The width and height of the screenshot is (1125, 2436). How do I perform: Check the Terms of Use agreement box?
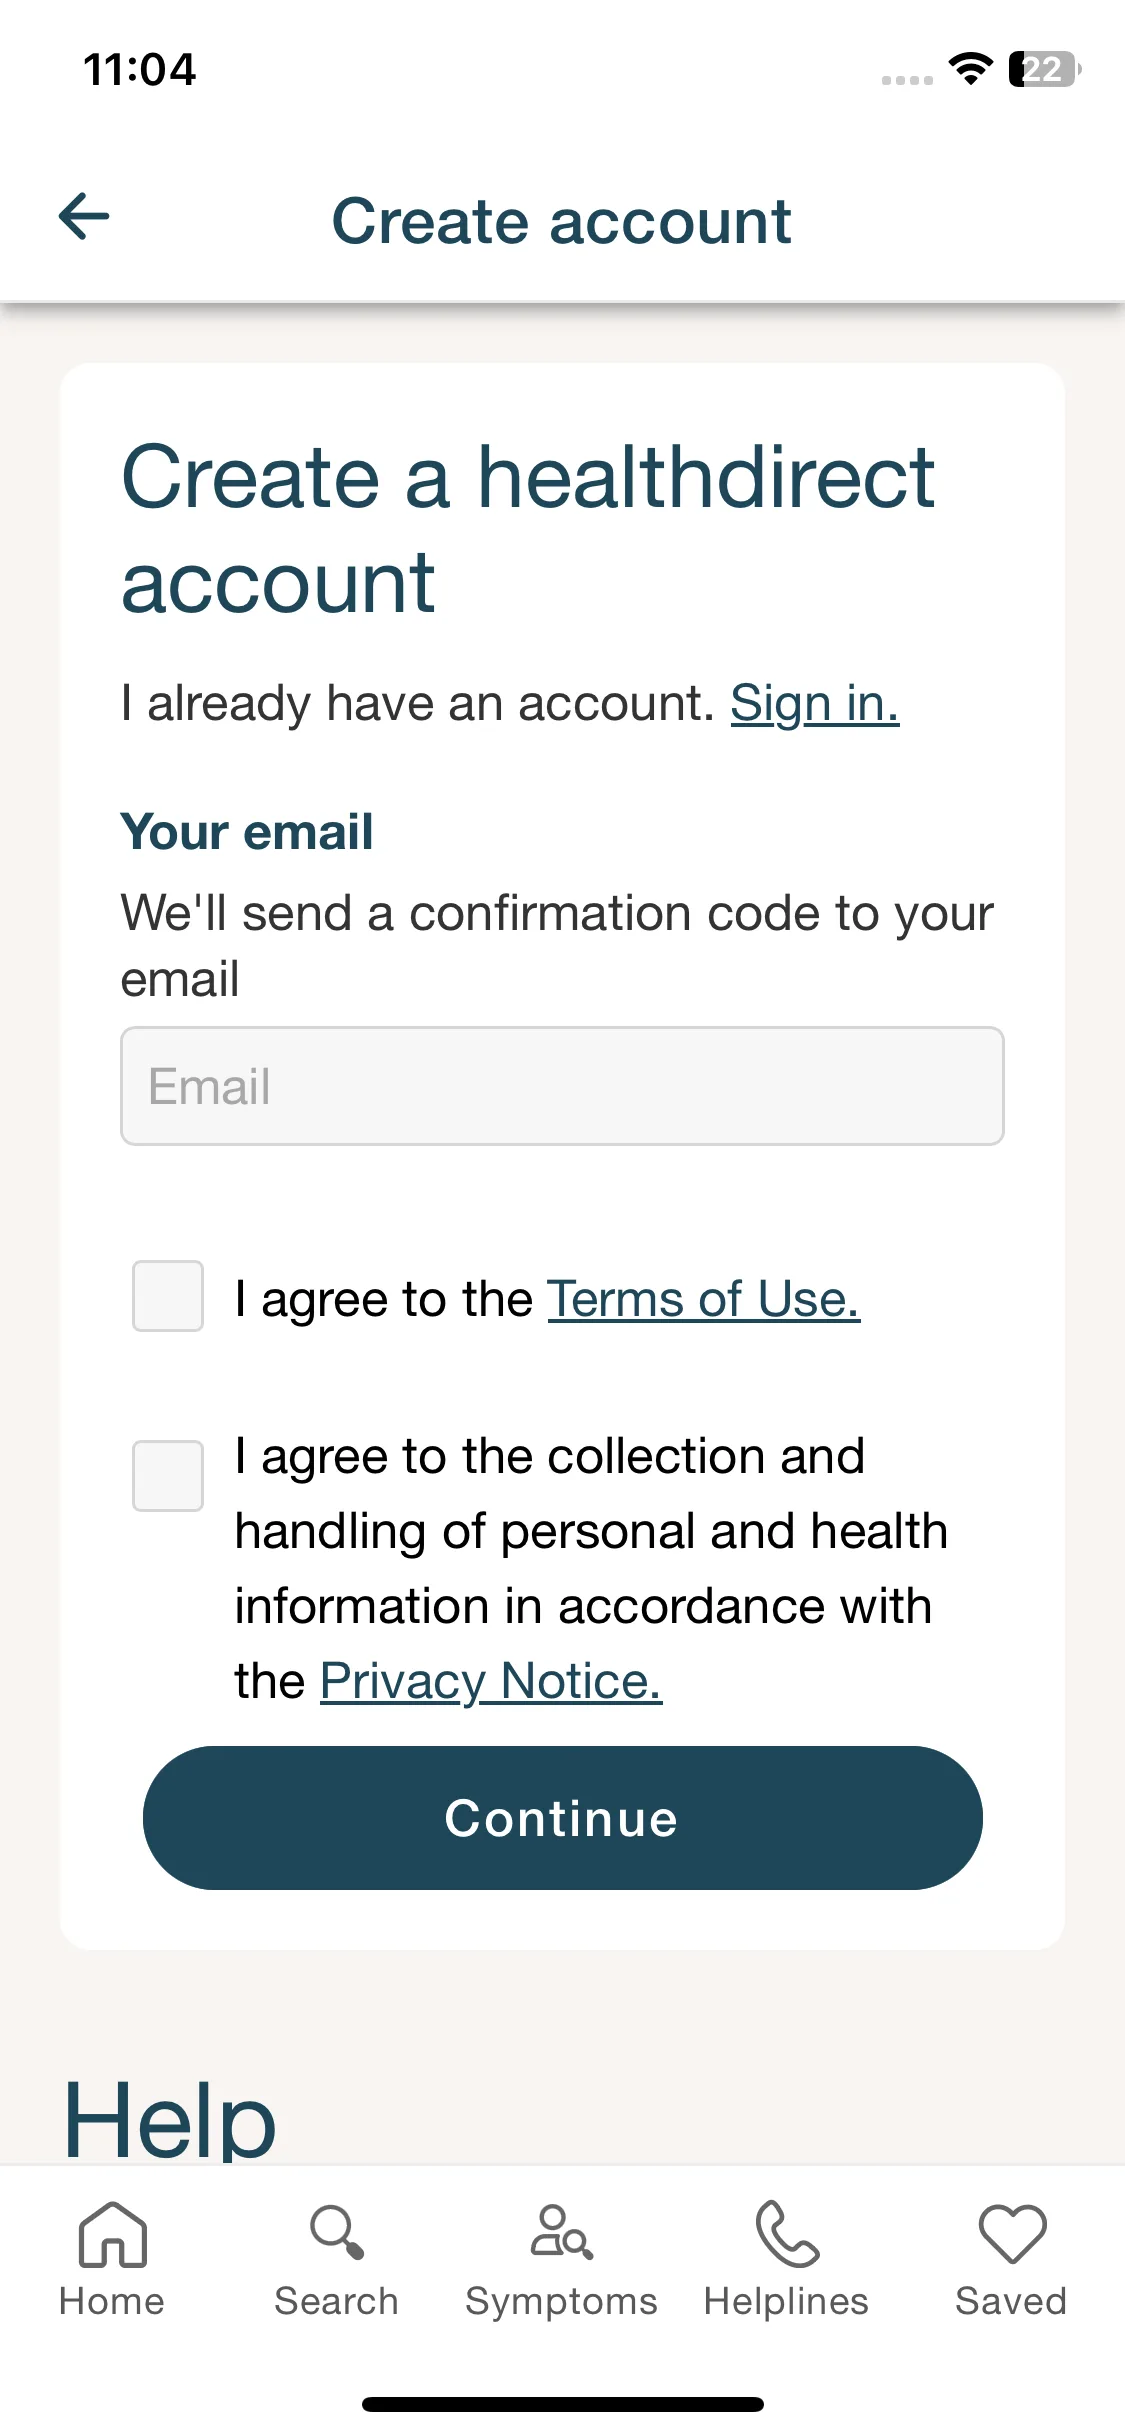[168, 1296]
